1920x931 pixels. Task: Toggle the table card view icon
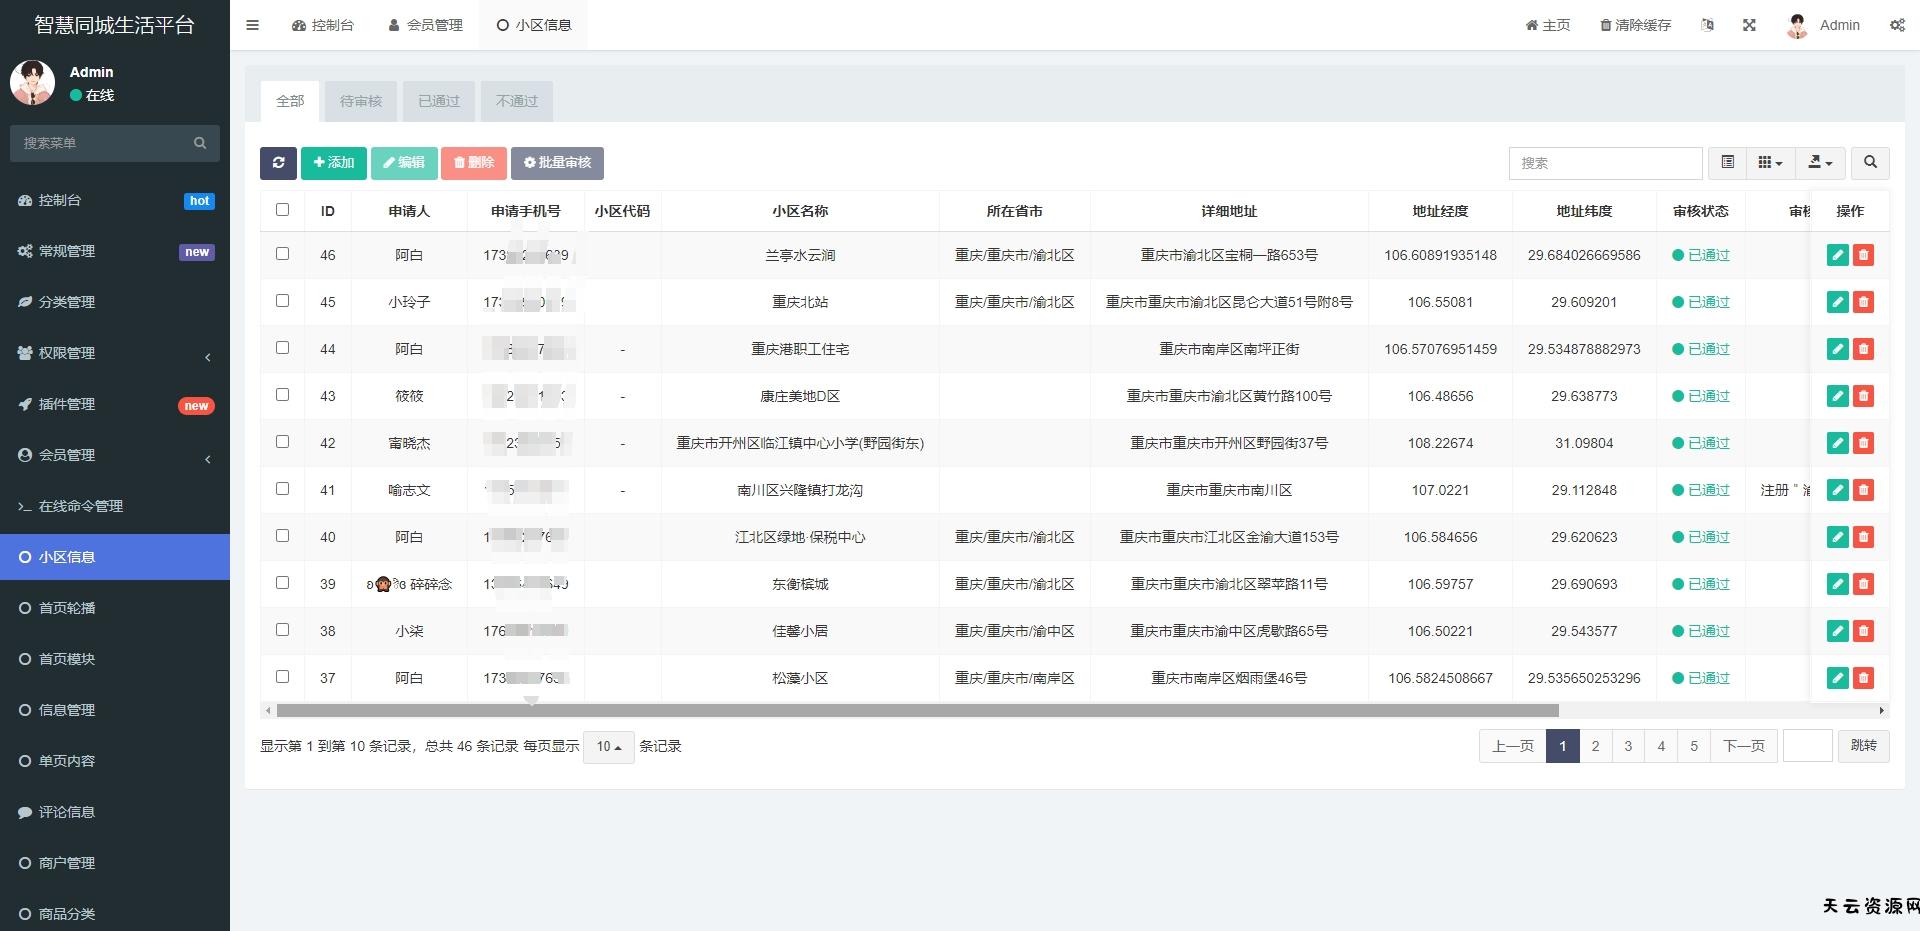(x=1727, y=163)
